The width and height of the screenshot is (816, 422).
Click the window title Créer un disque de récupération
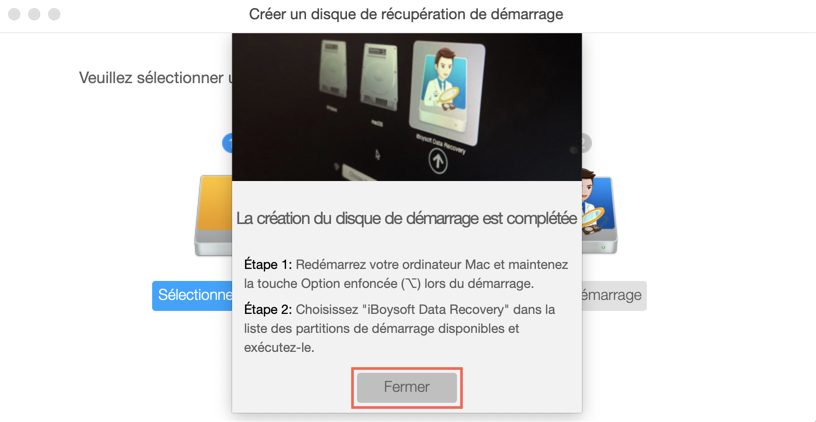406,14
